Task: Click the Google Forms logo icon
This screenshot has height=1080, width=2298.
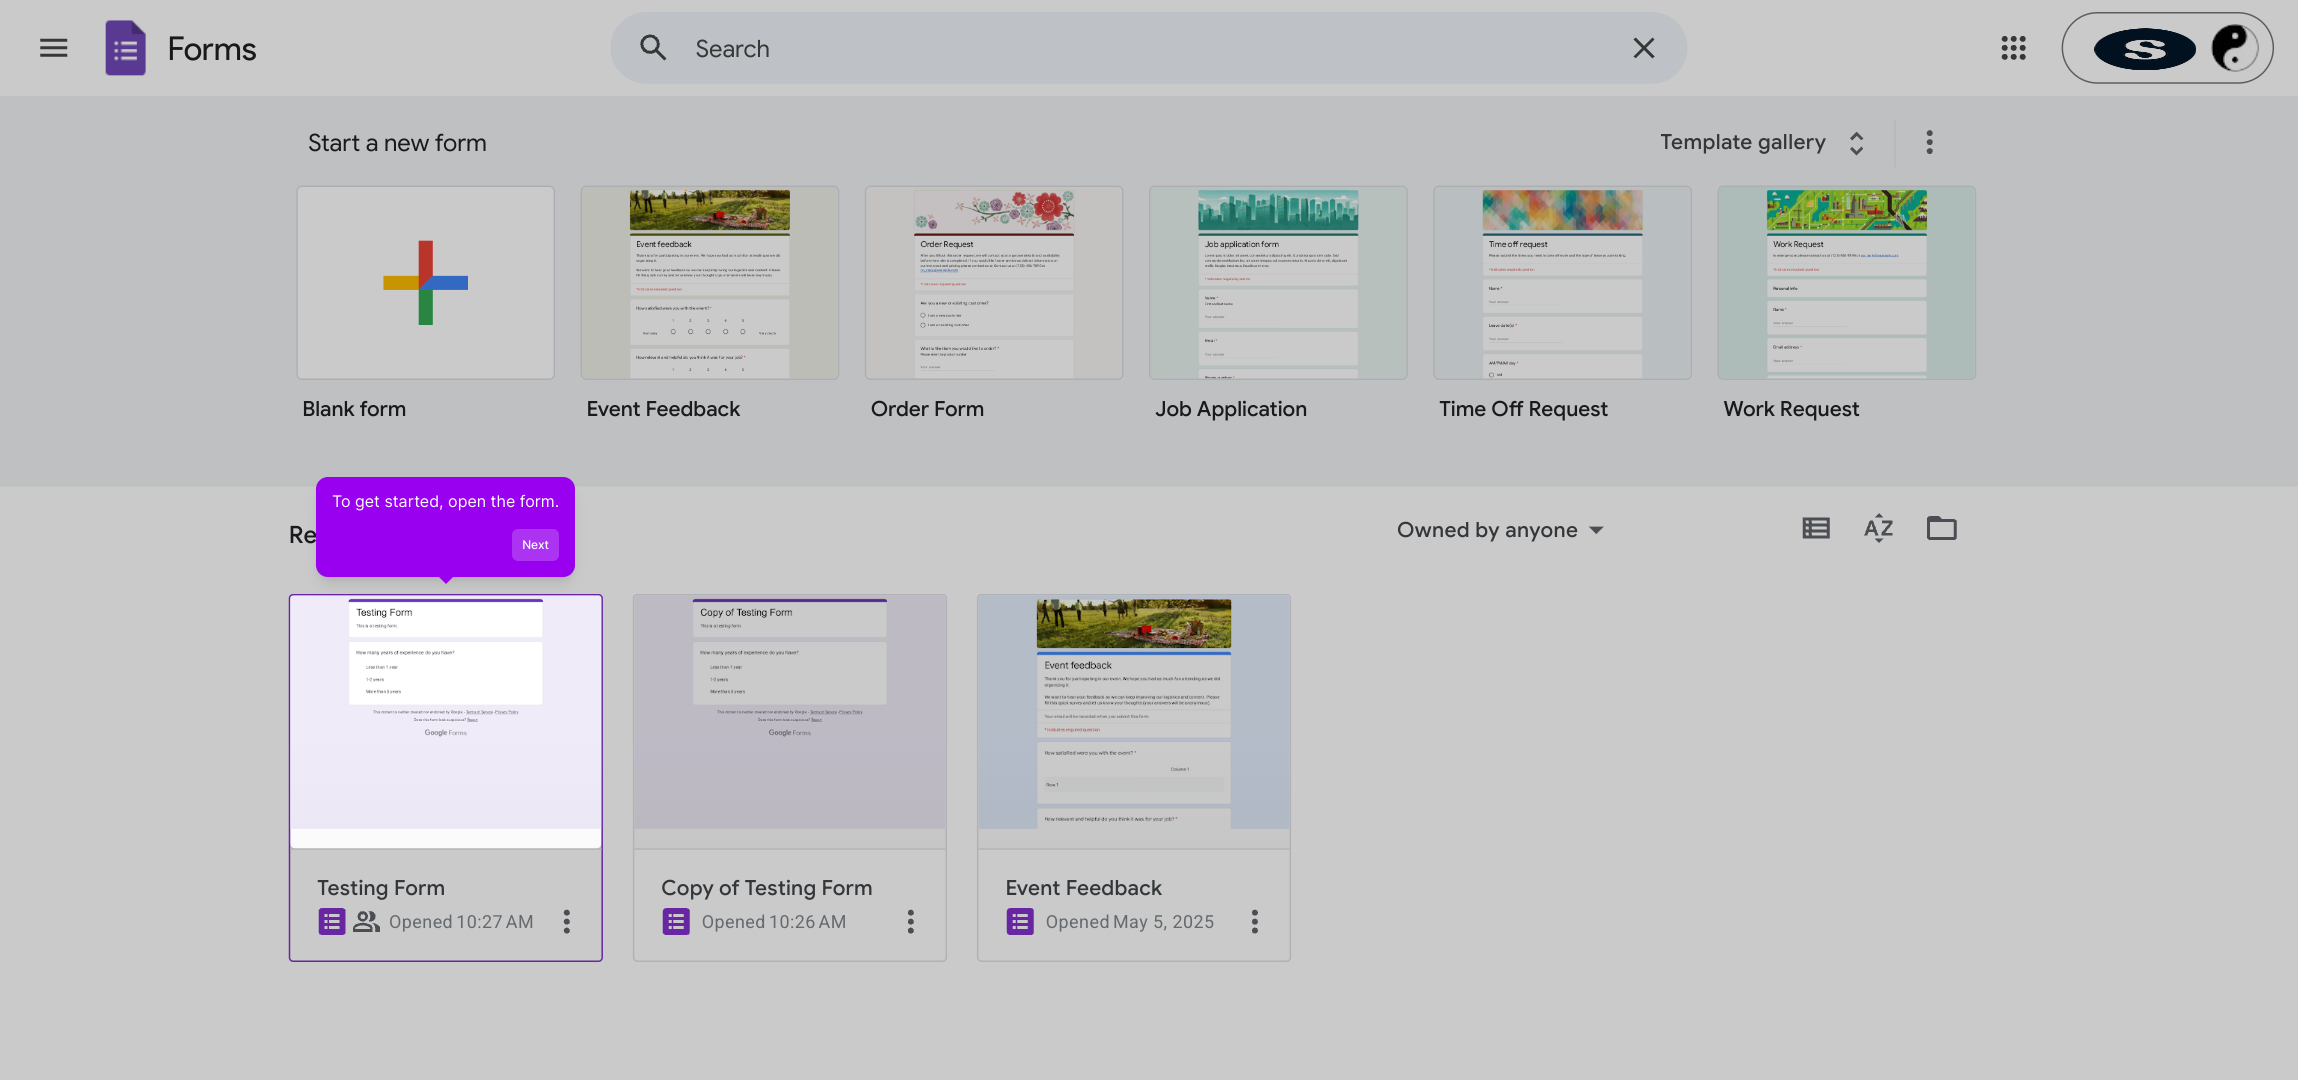Action: pos(126,48)
